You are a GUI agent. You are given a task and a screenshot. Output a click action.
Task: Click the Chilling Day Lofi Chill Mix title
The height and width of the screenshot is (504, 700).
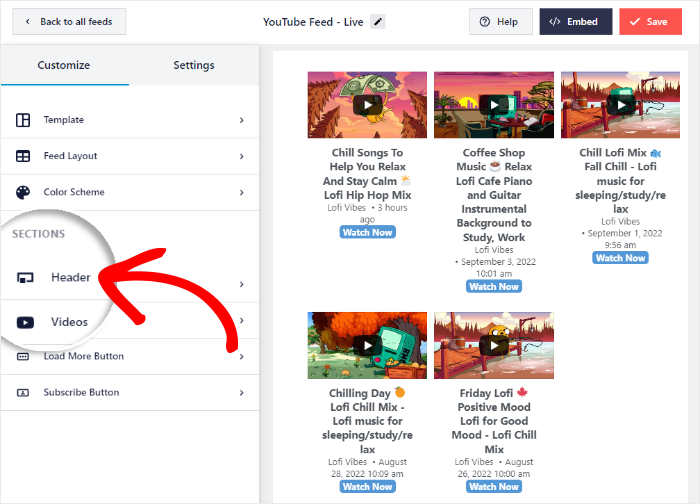(x=367, y=421)
